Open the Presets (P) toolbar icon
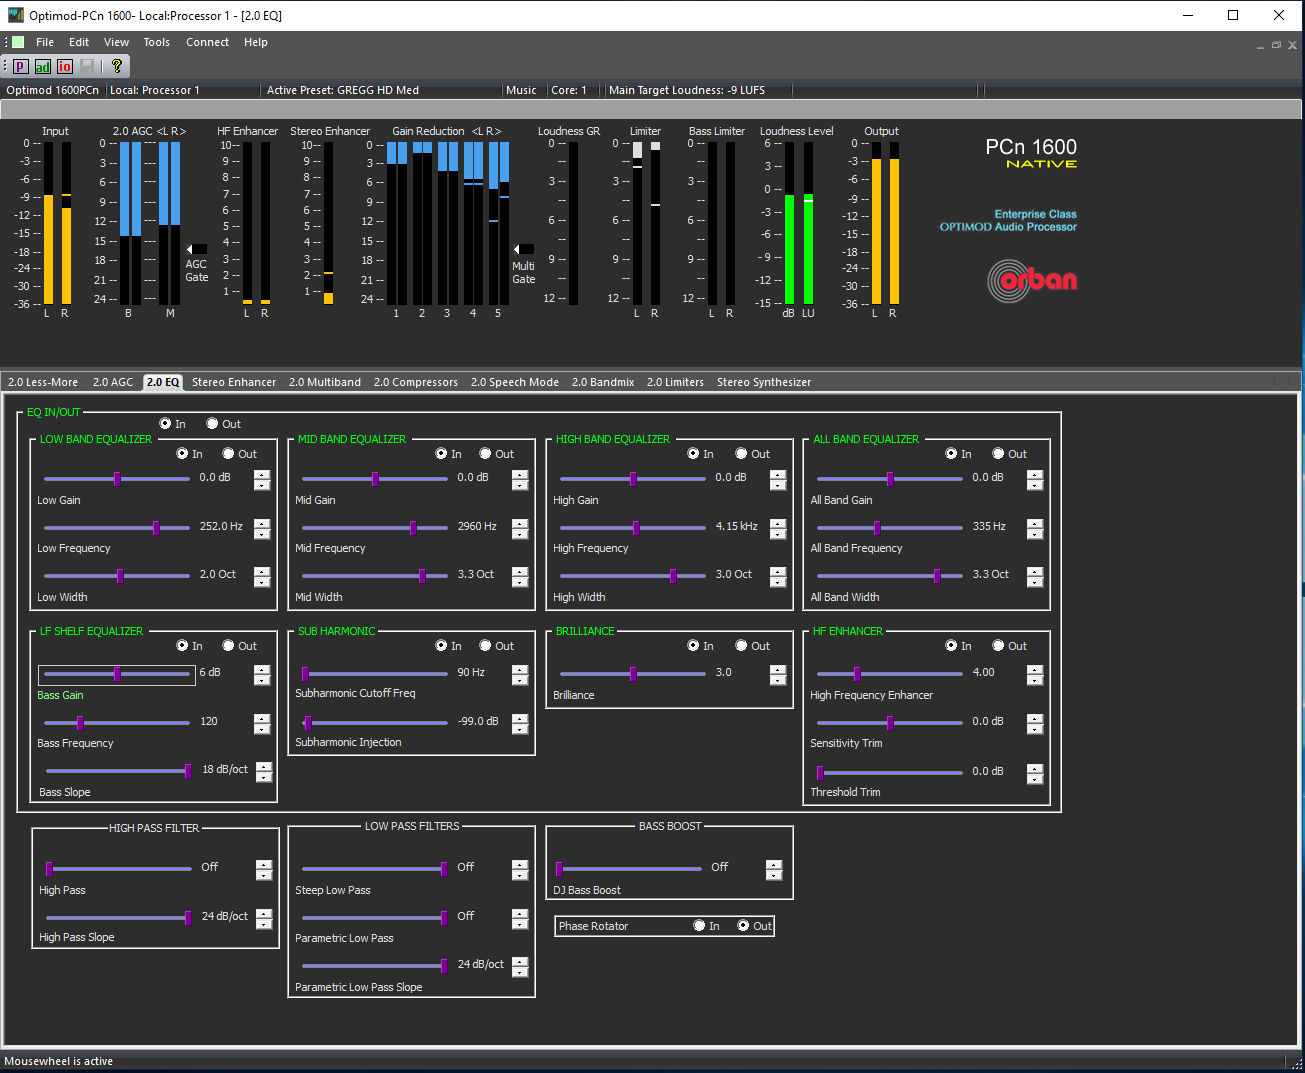This screenshot has width=1305, height=1073. tap(20, 66)
